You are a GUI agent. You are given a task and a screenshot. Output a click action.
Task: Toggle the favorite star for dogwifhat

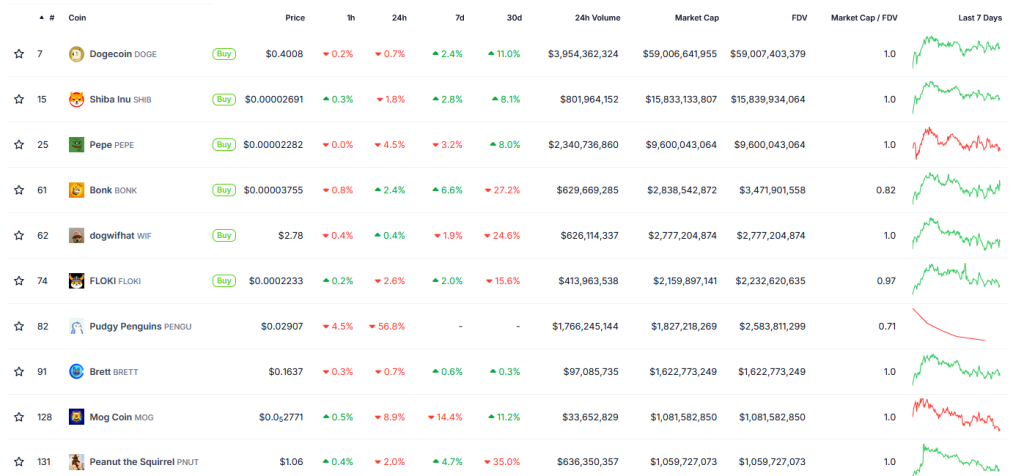tap(19, 235)
